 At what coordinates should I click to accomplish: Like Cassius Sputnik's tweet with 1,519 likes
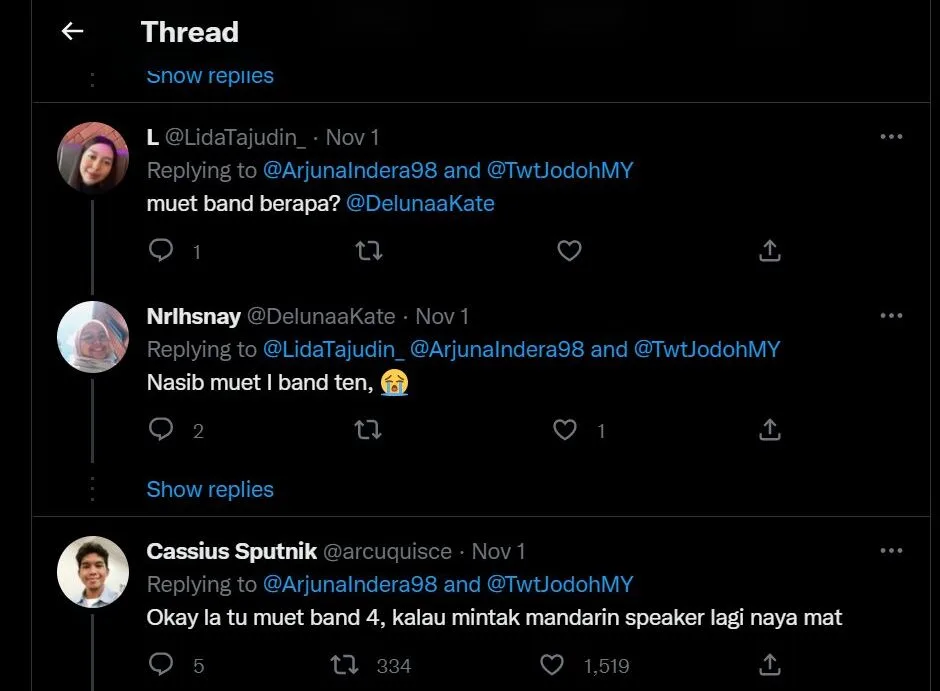552,664
